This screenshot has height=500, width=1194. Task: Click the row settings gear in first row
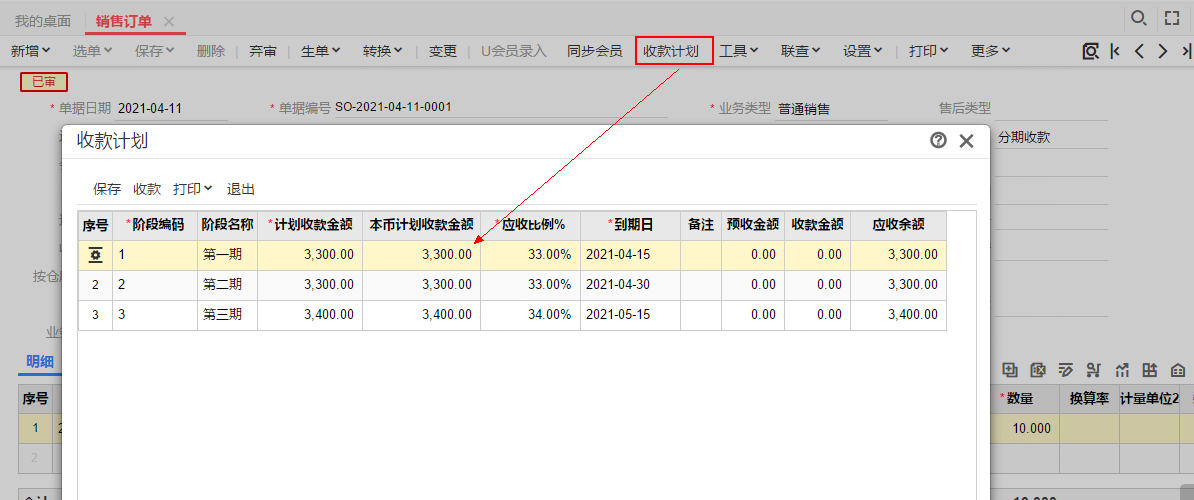[95, 256]
